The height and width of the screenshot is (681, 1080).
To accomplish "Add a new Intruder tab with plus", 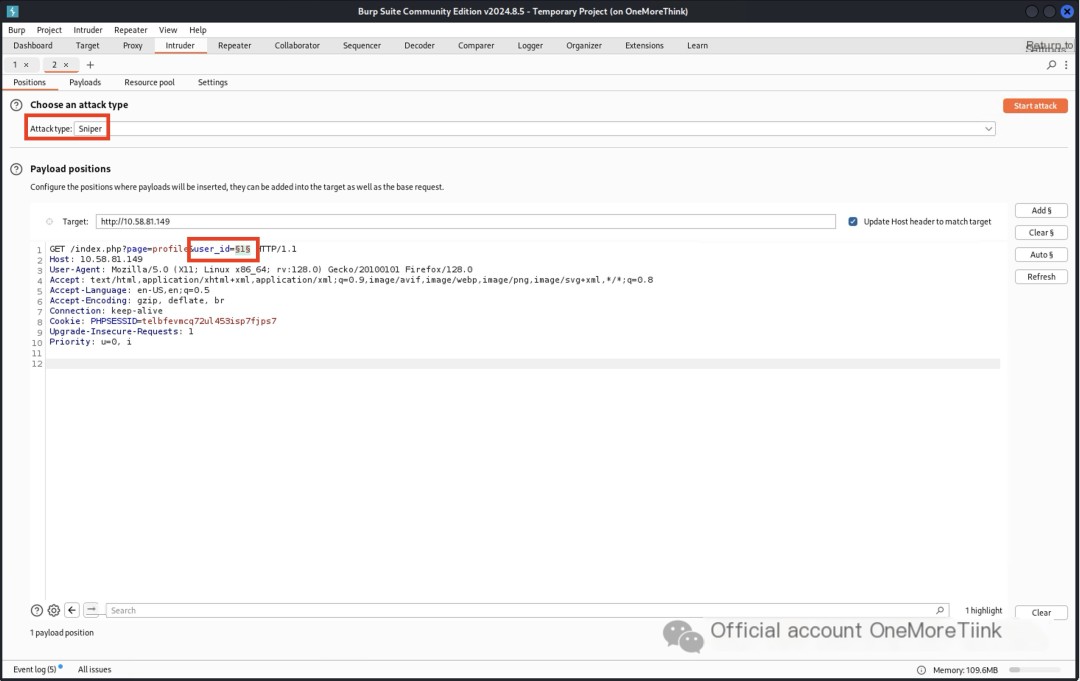I will (90, 65).
